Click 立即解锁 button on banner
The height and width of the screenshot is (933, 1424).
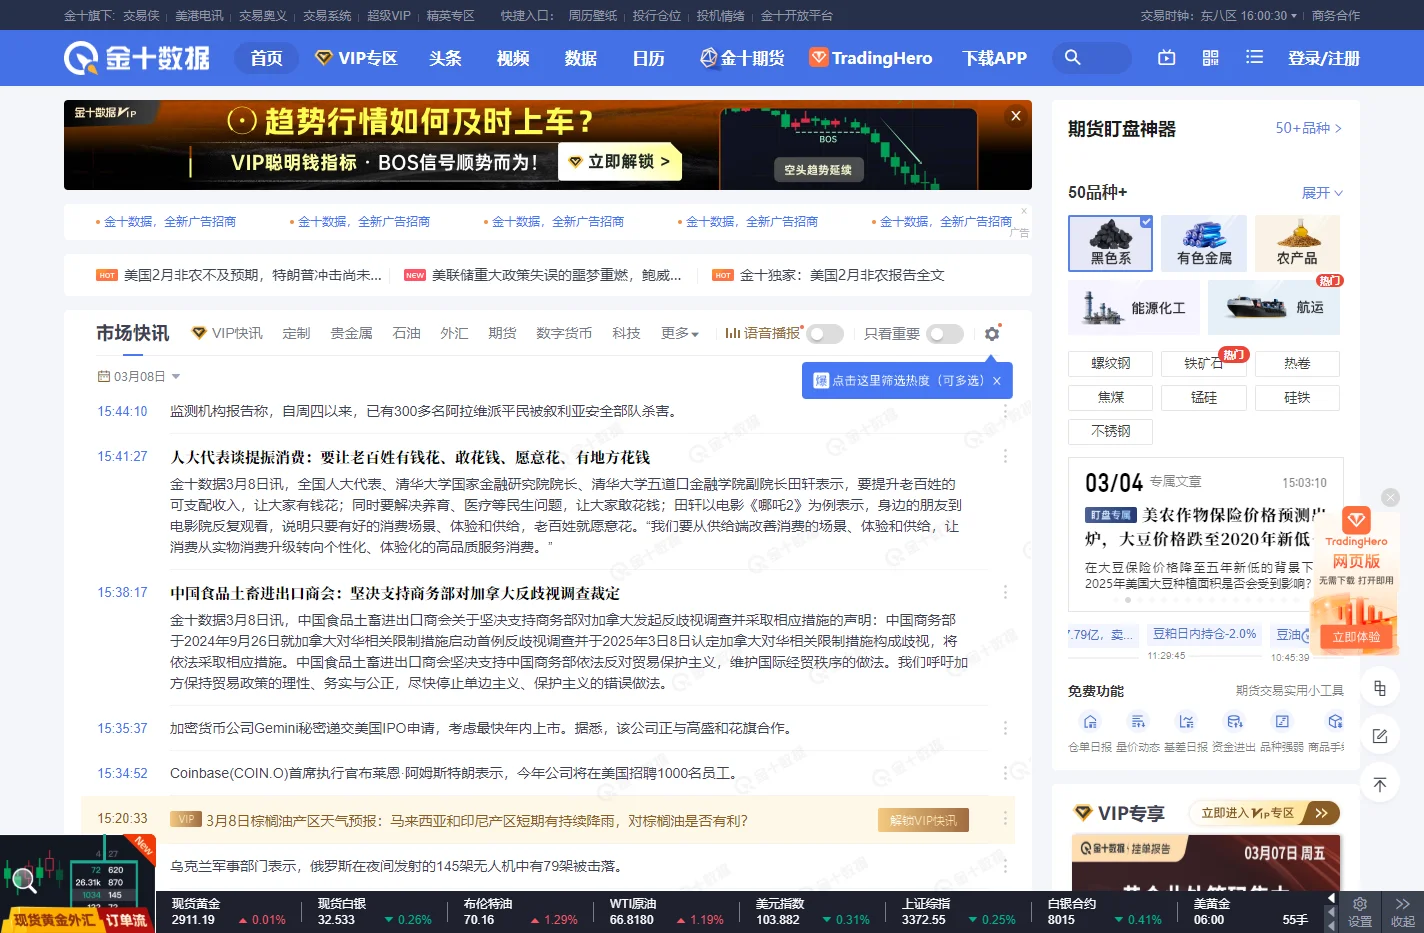(x=620, y=161)
